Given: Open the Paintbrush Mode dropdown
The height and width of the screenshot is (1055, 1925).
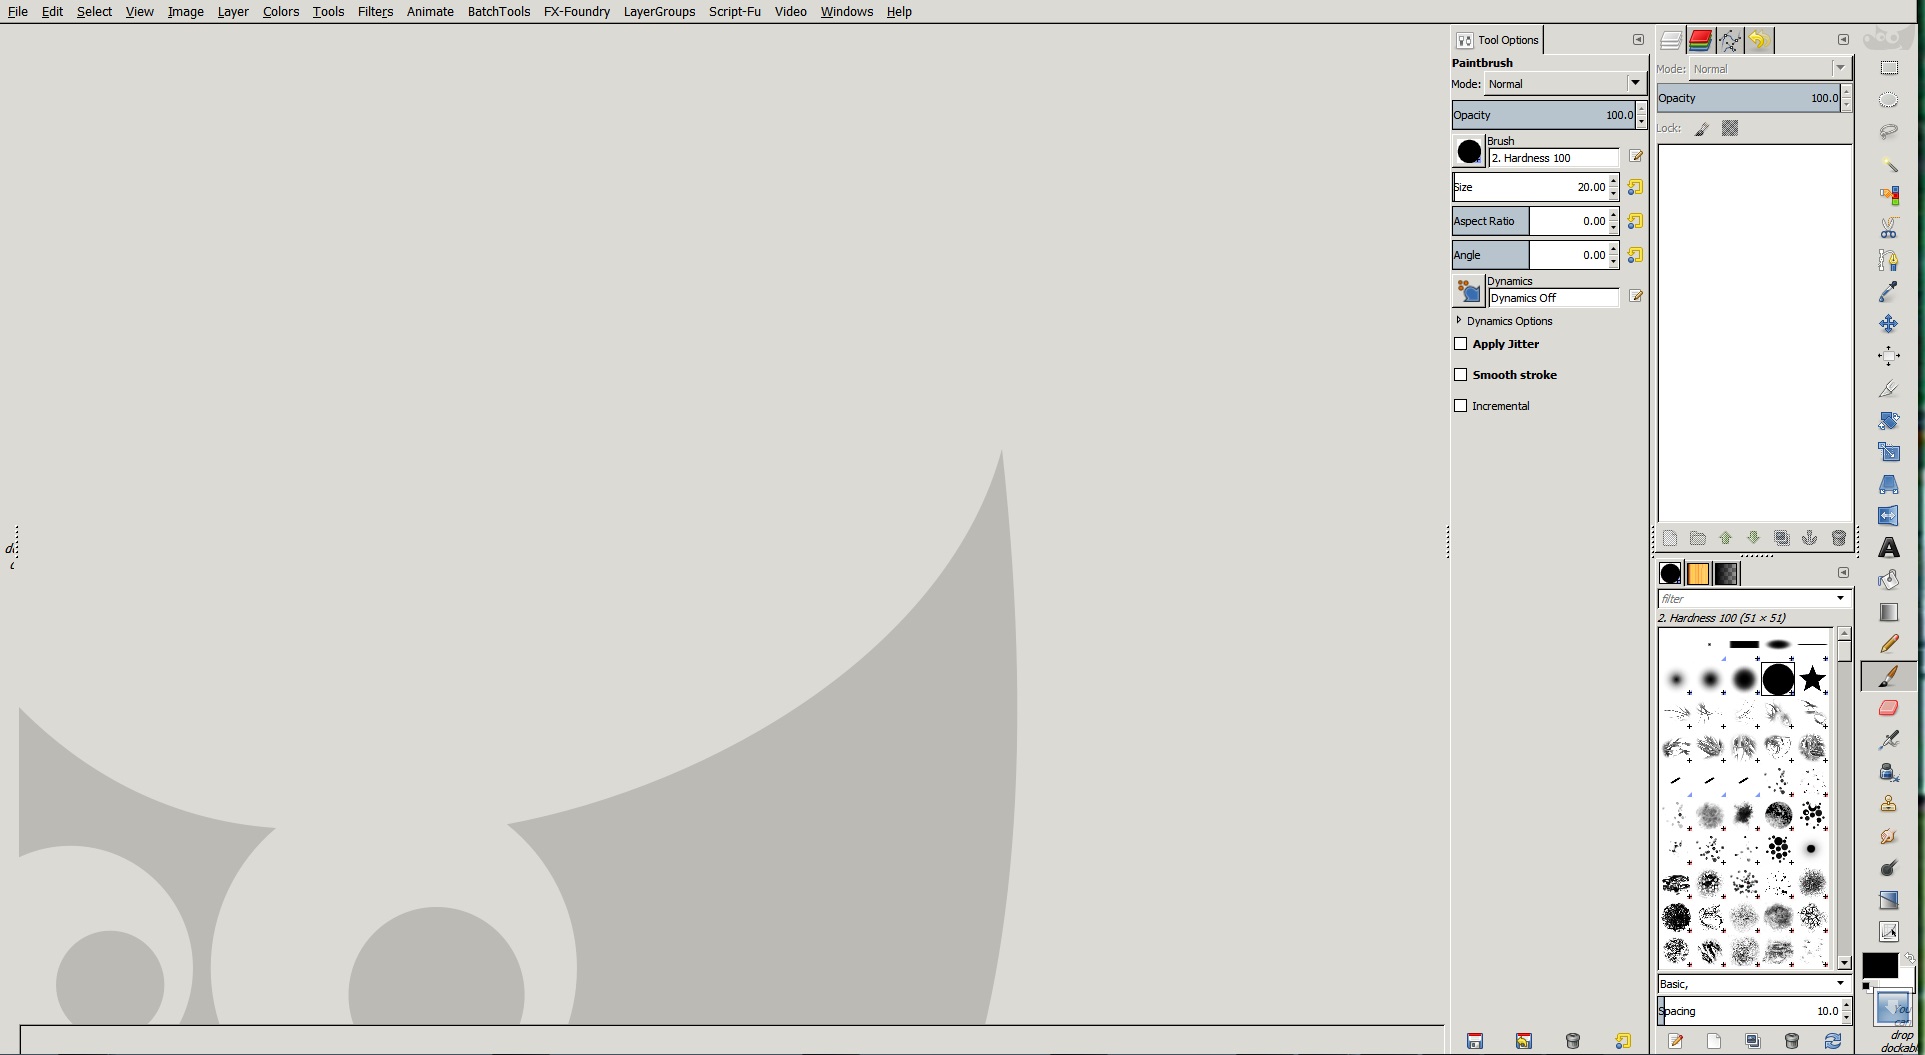Looking at the screenshot, I should tap(1565, 84).
